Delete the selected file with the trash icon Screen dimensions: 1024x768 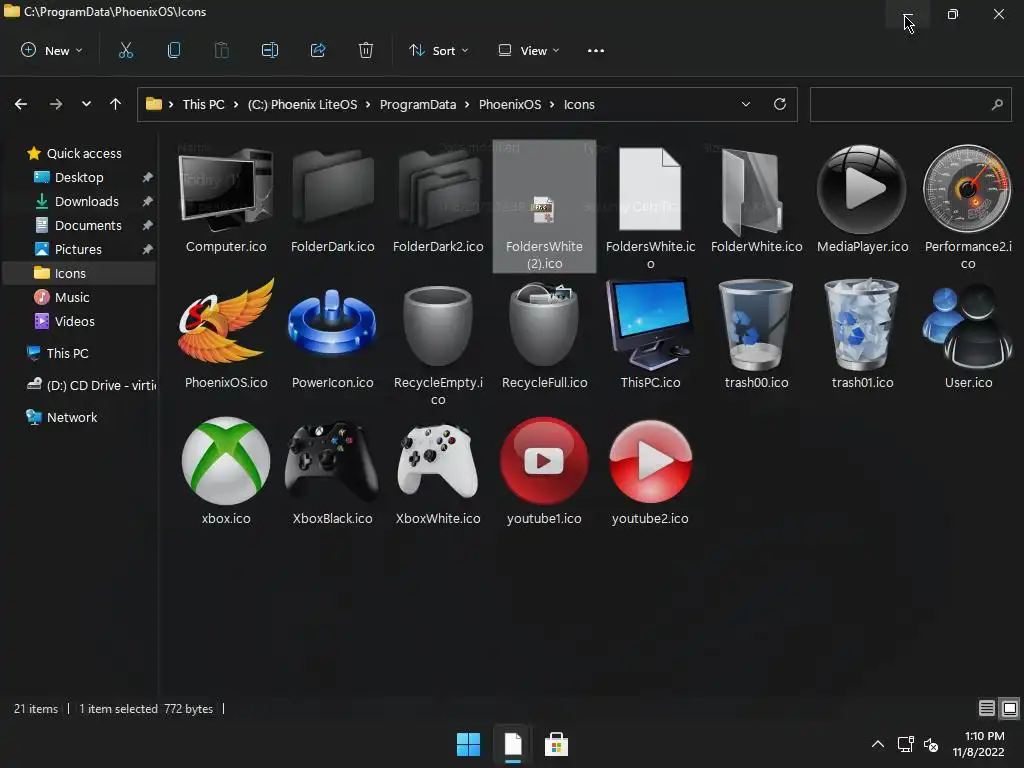[366, 50]
